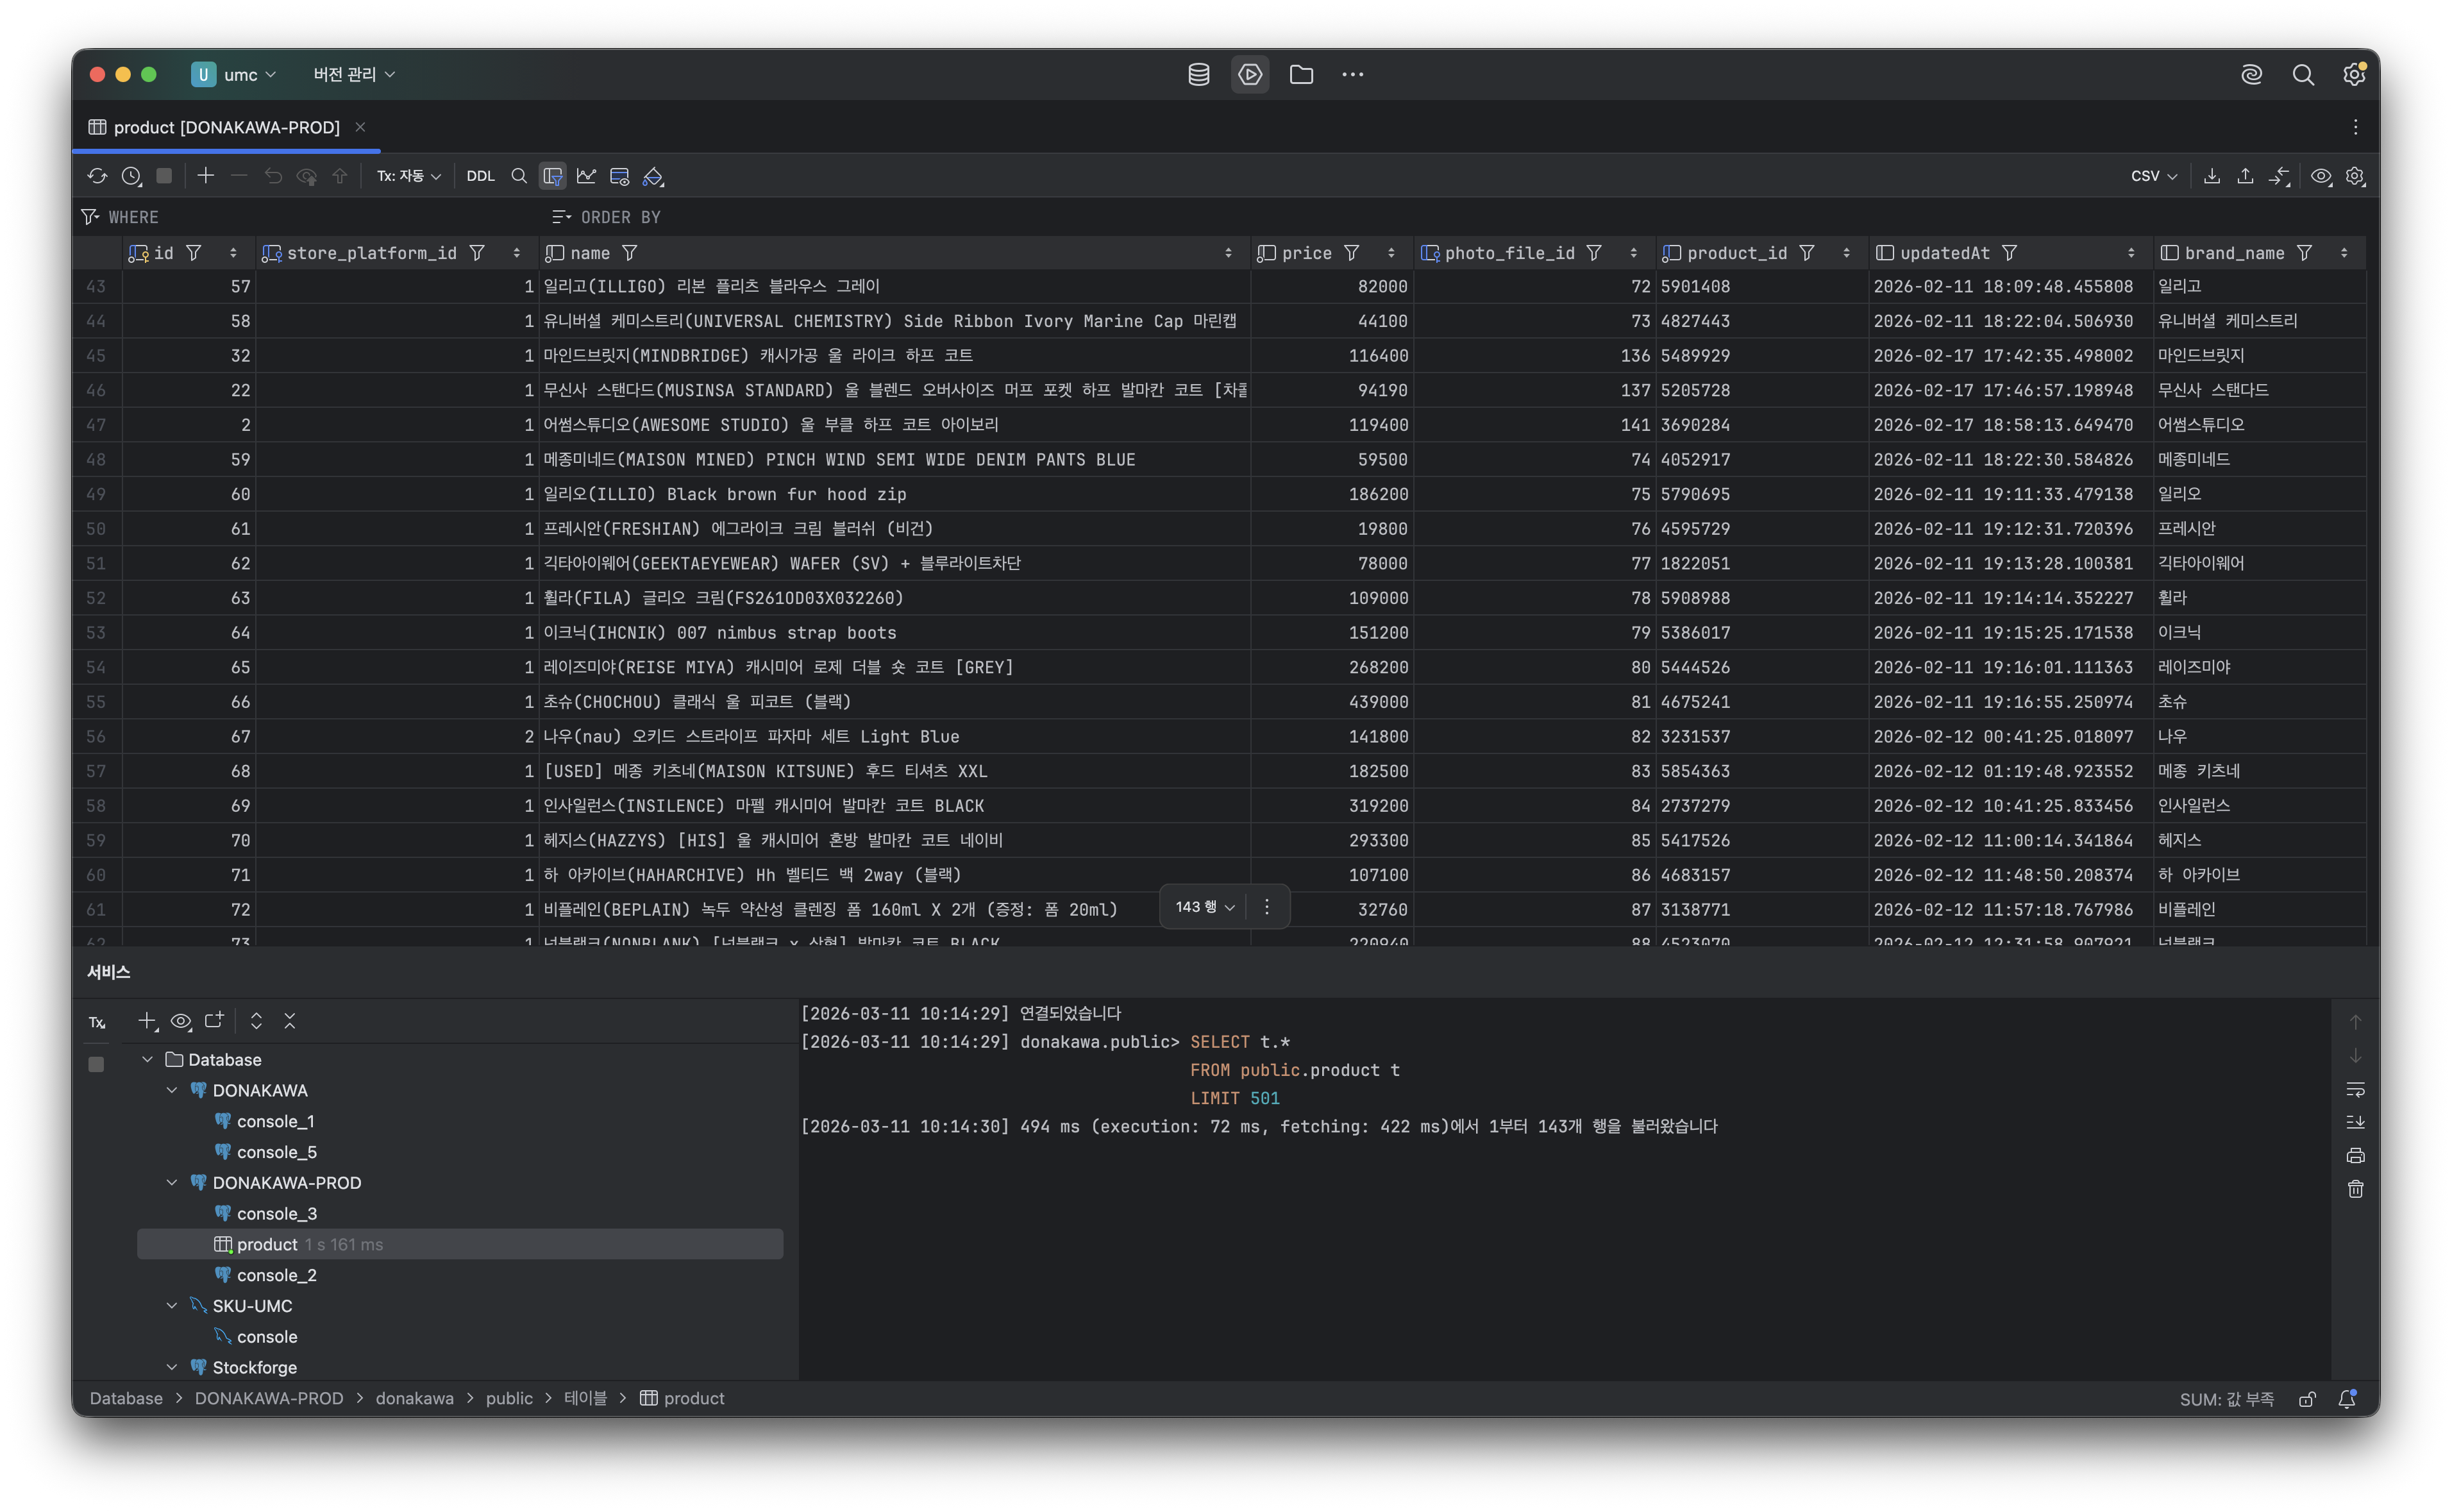This screenshot has height=1512, width=2452.
Task: Submit changes with upload arrow icon
Action: (2245, 176)
